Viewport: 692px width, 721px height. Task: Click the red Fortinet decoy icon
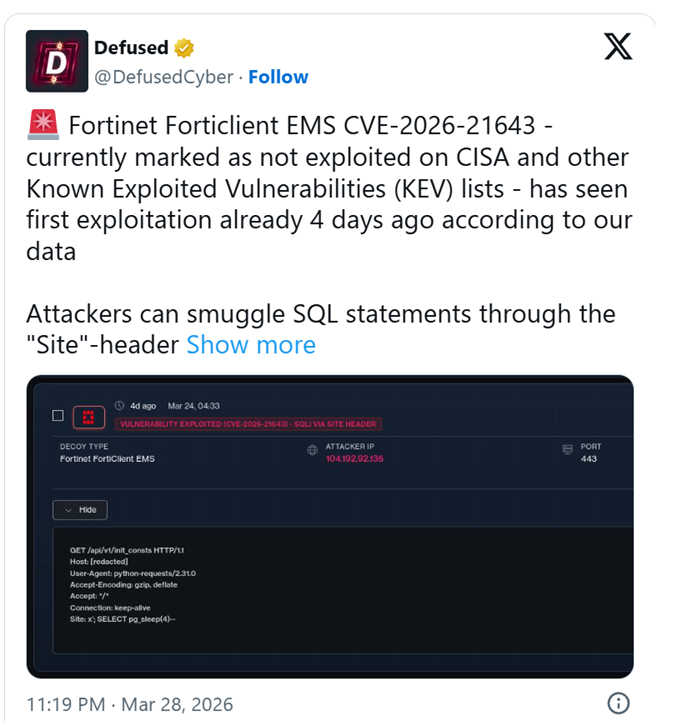click(x=89, y=416)
